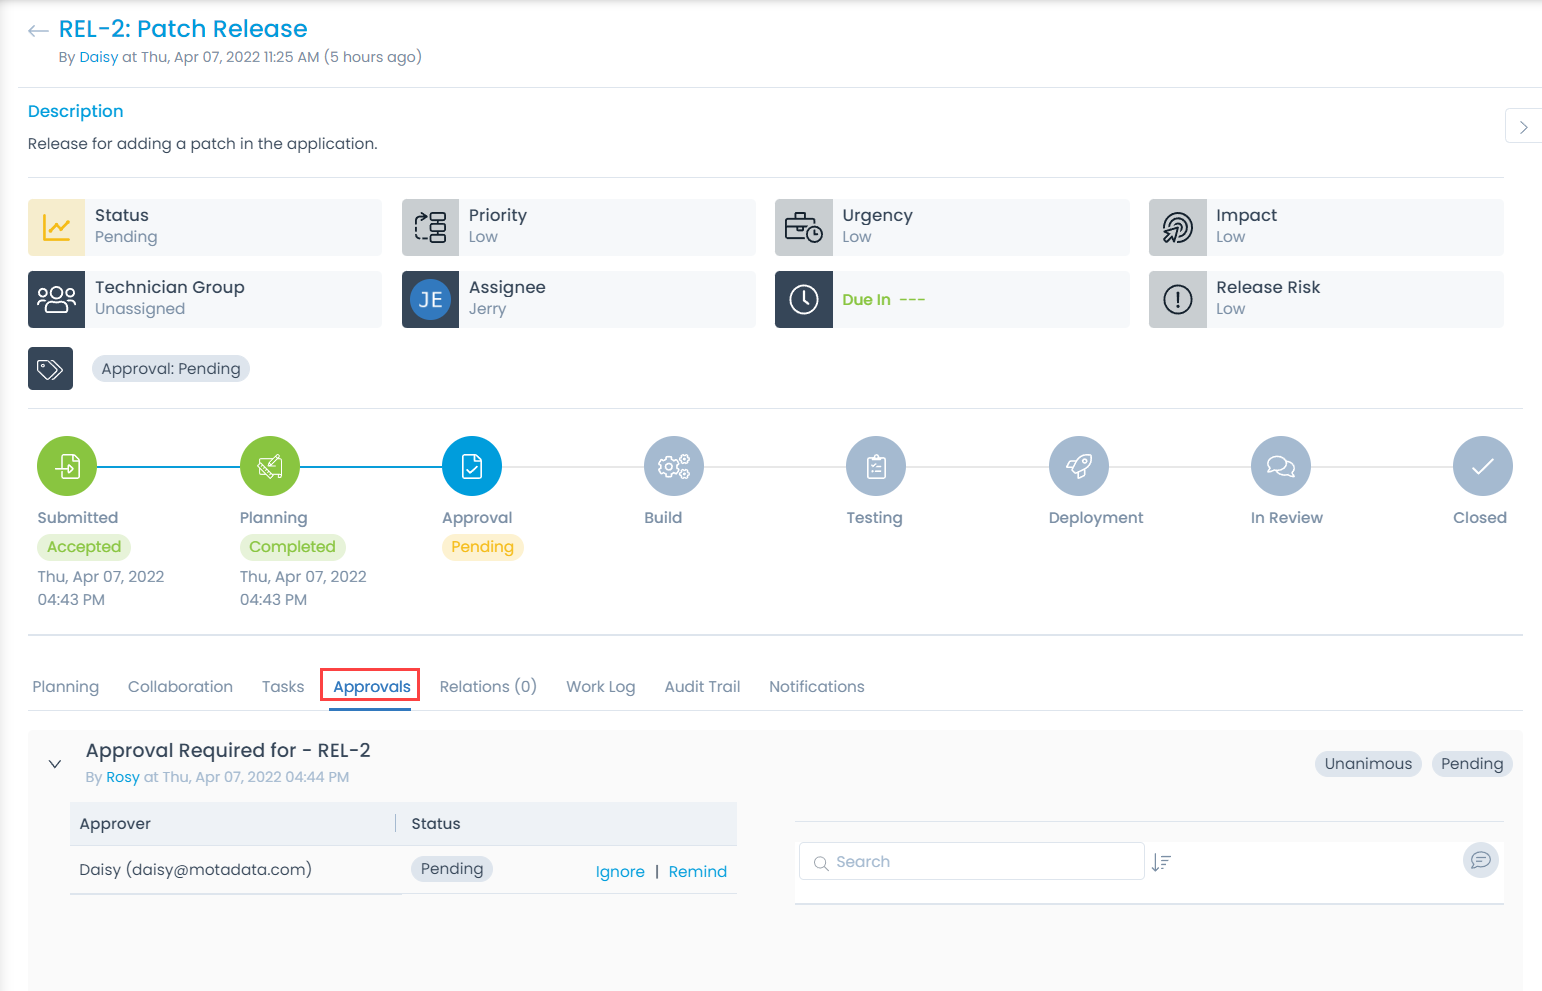Select the Submitted stage circle
The height and width of the screenshot is (991, 1542).
tap(67, 466)
